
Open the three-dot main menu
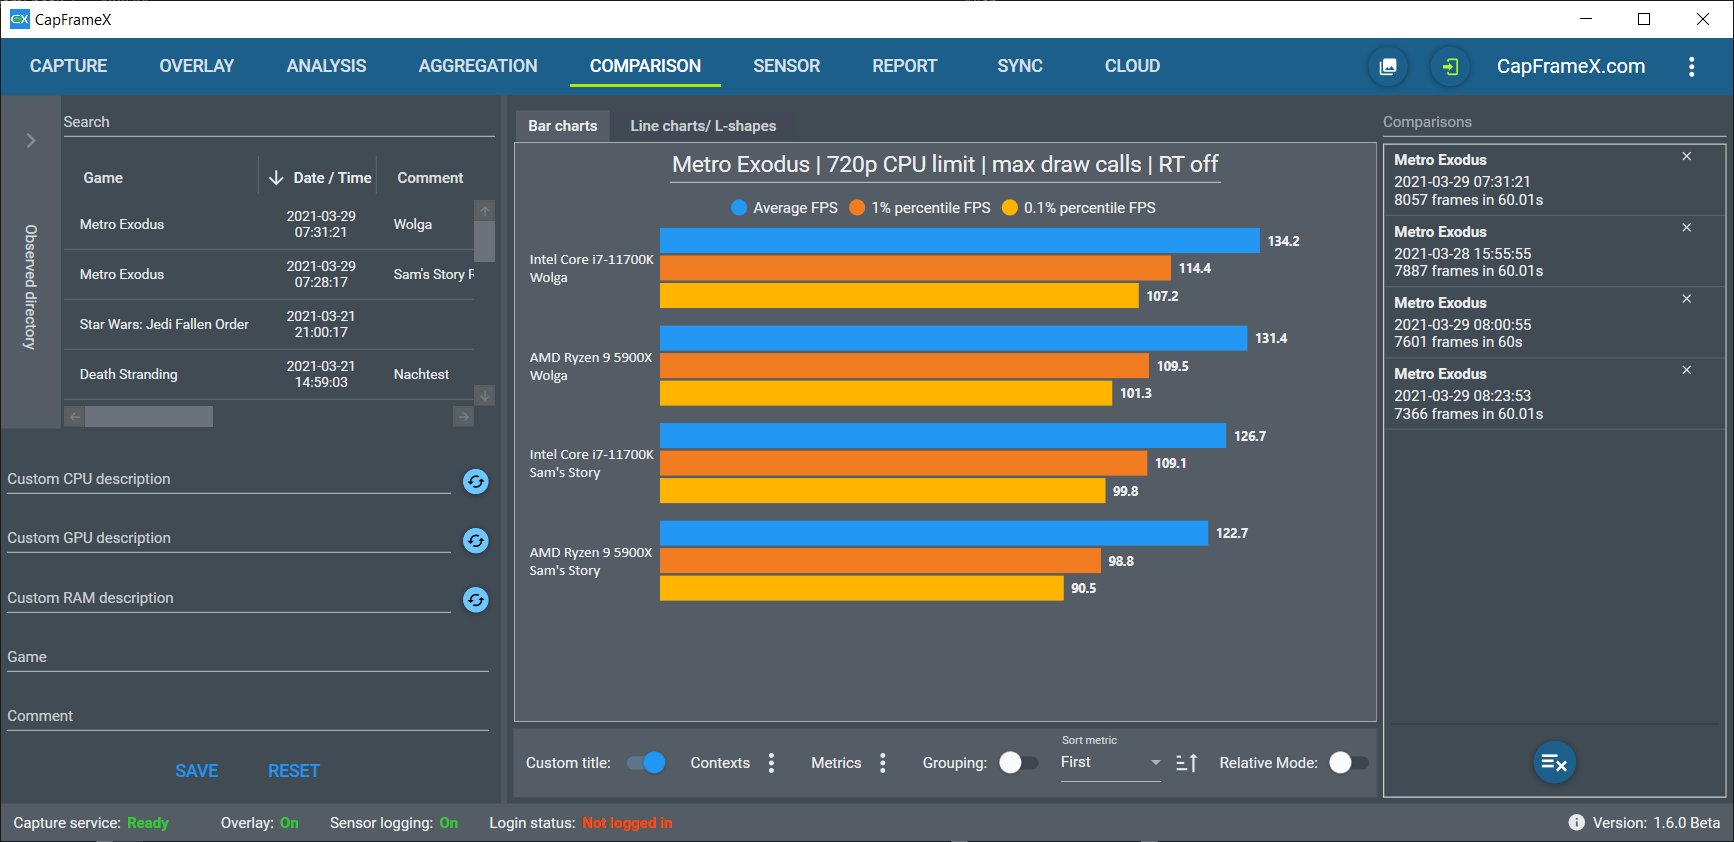tap(1691, 67)
